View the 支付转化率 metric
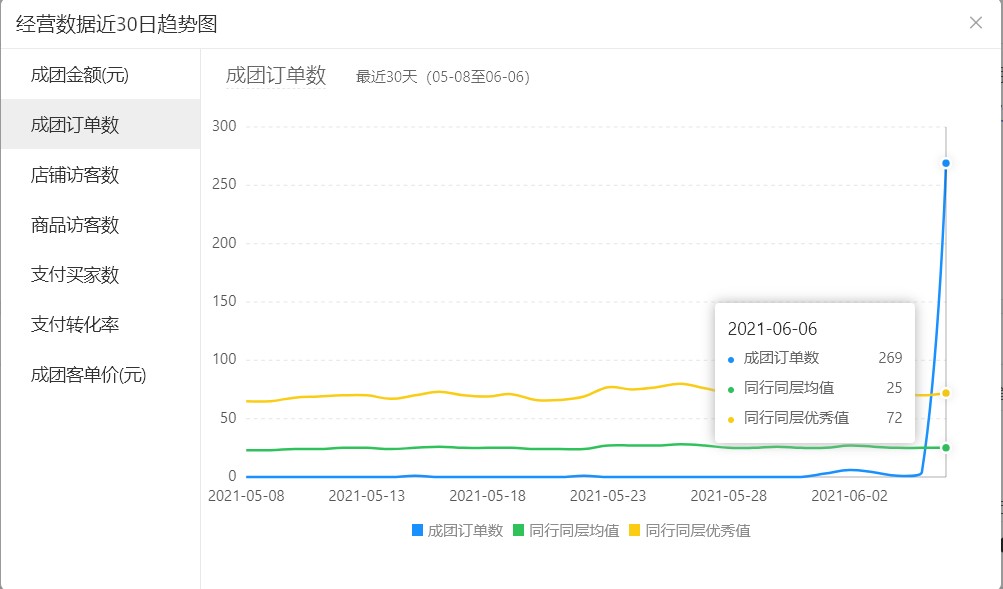 point(75,325)
